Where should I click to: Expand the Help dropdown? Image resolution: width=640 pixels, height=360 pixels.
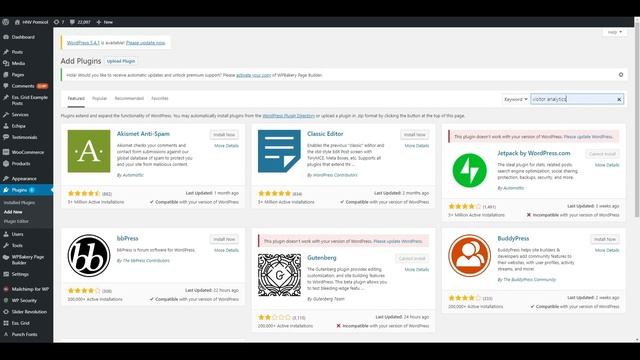[x=615, y=32]
